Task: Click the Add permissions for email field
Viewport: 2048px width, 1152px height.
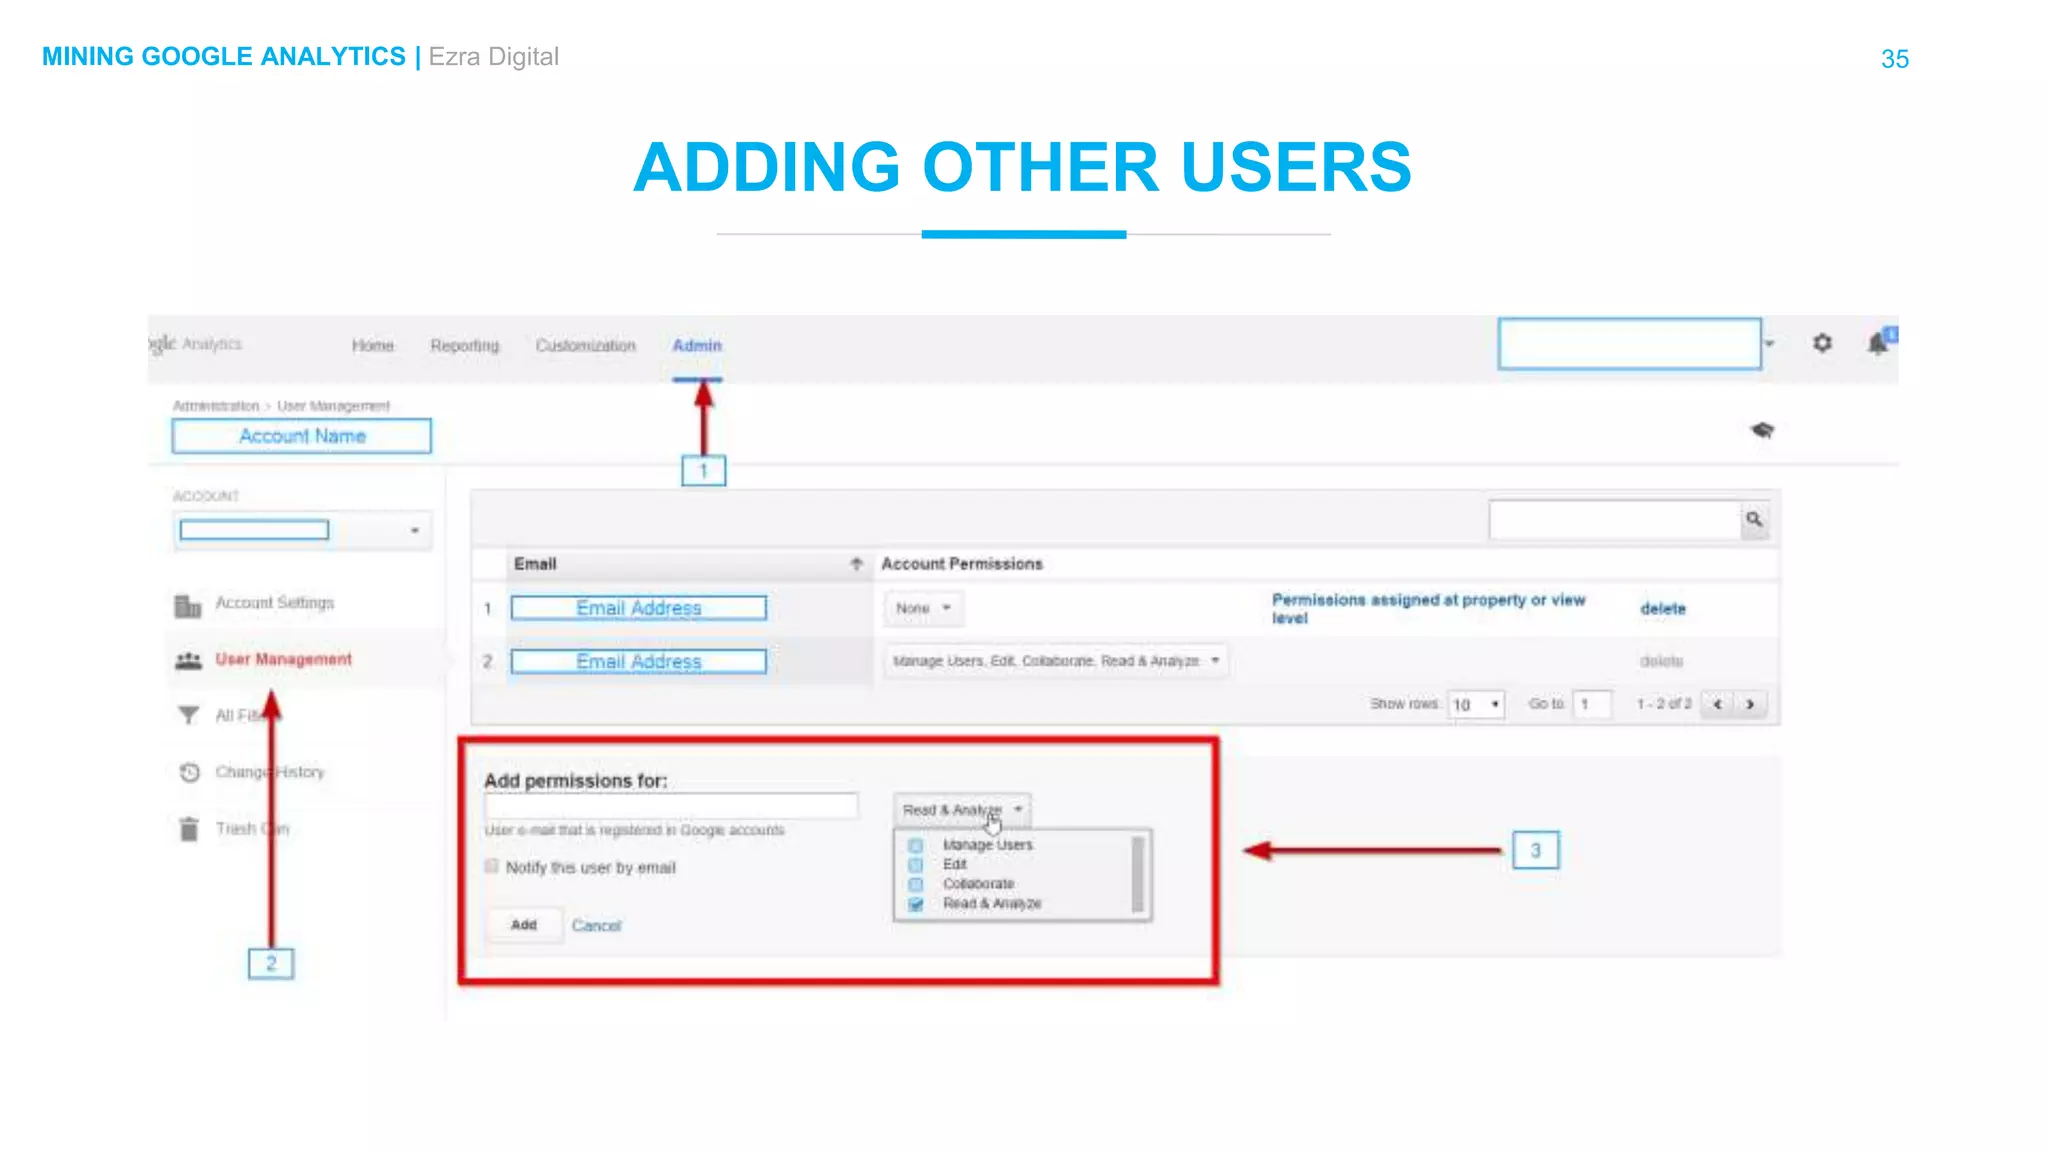Action: (x=671, y=806)
